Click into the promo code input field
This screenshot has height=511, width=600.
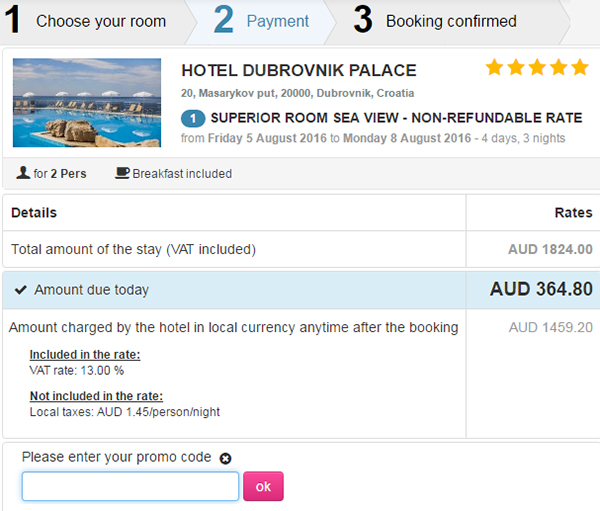point(130,486)
